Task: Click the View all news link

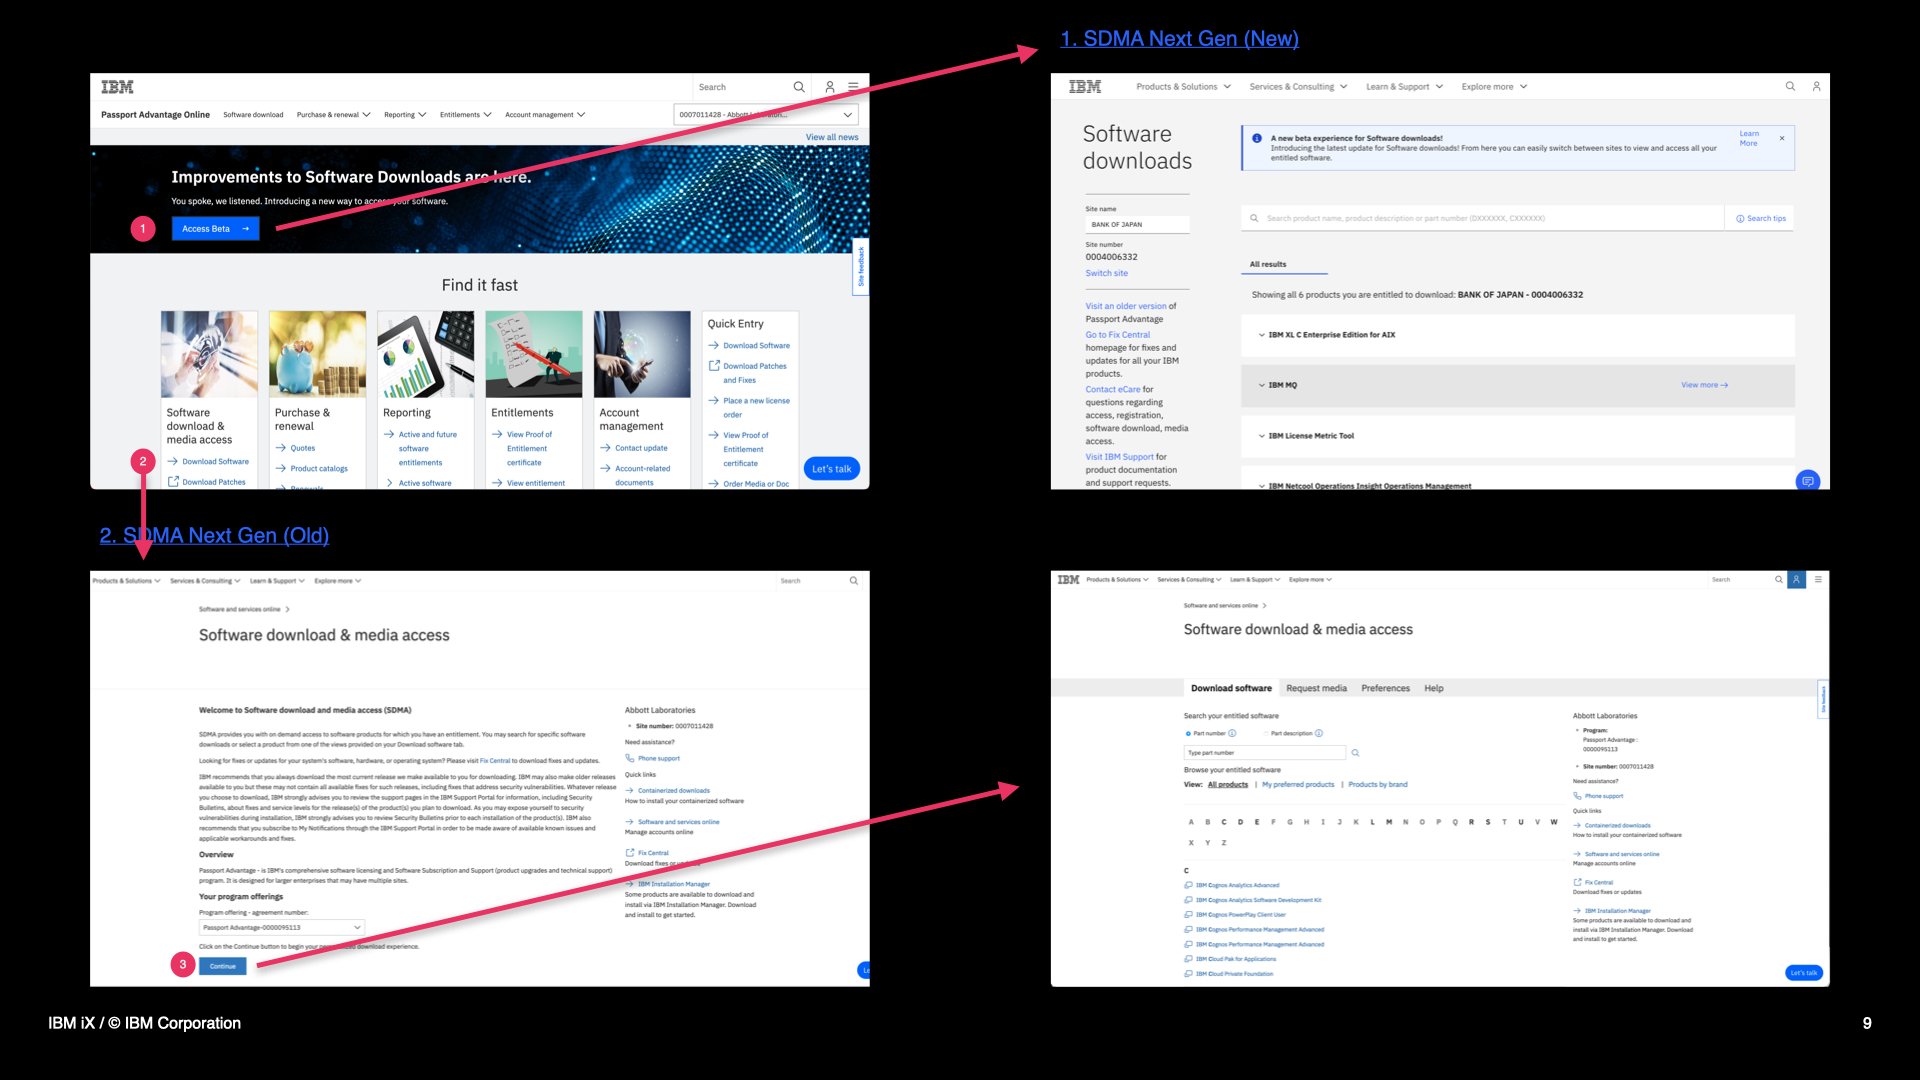Action: point(832,137)
